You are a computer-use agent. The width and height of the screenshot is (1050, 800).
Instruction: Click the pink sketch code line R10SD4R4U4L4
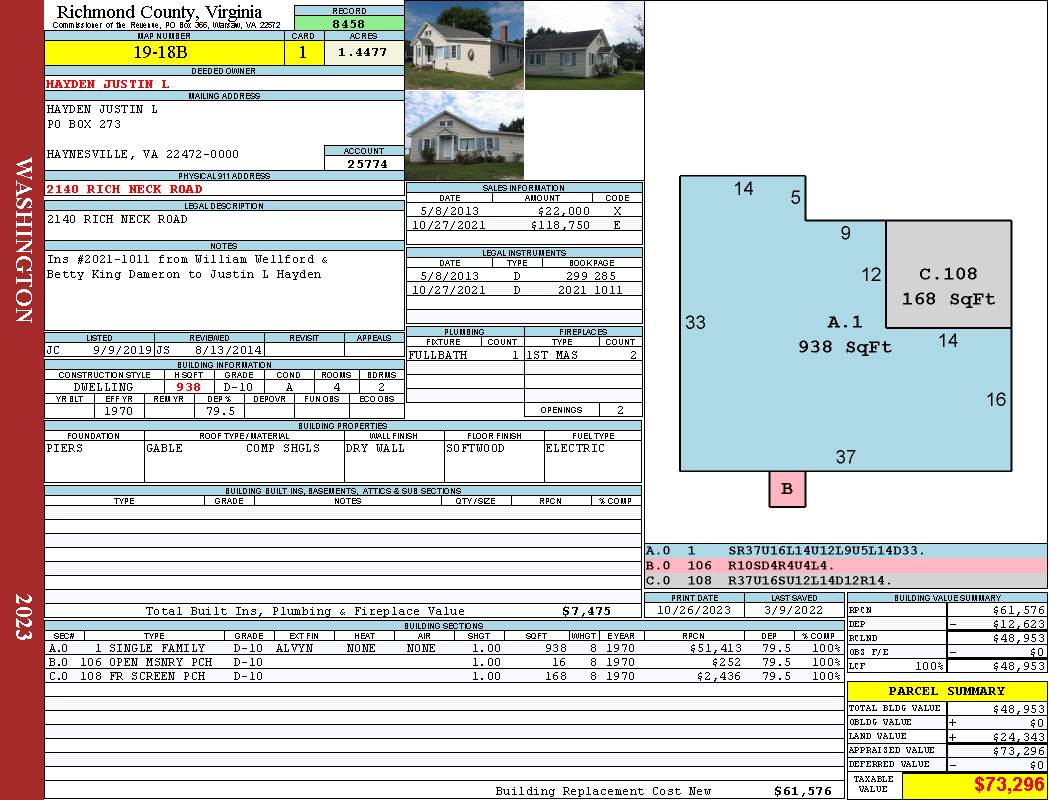pos(781,566)
